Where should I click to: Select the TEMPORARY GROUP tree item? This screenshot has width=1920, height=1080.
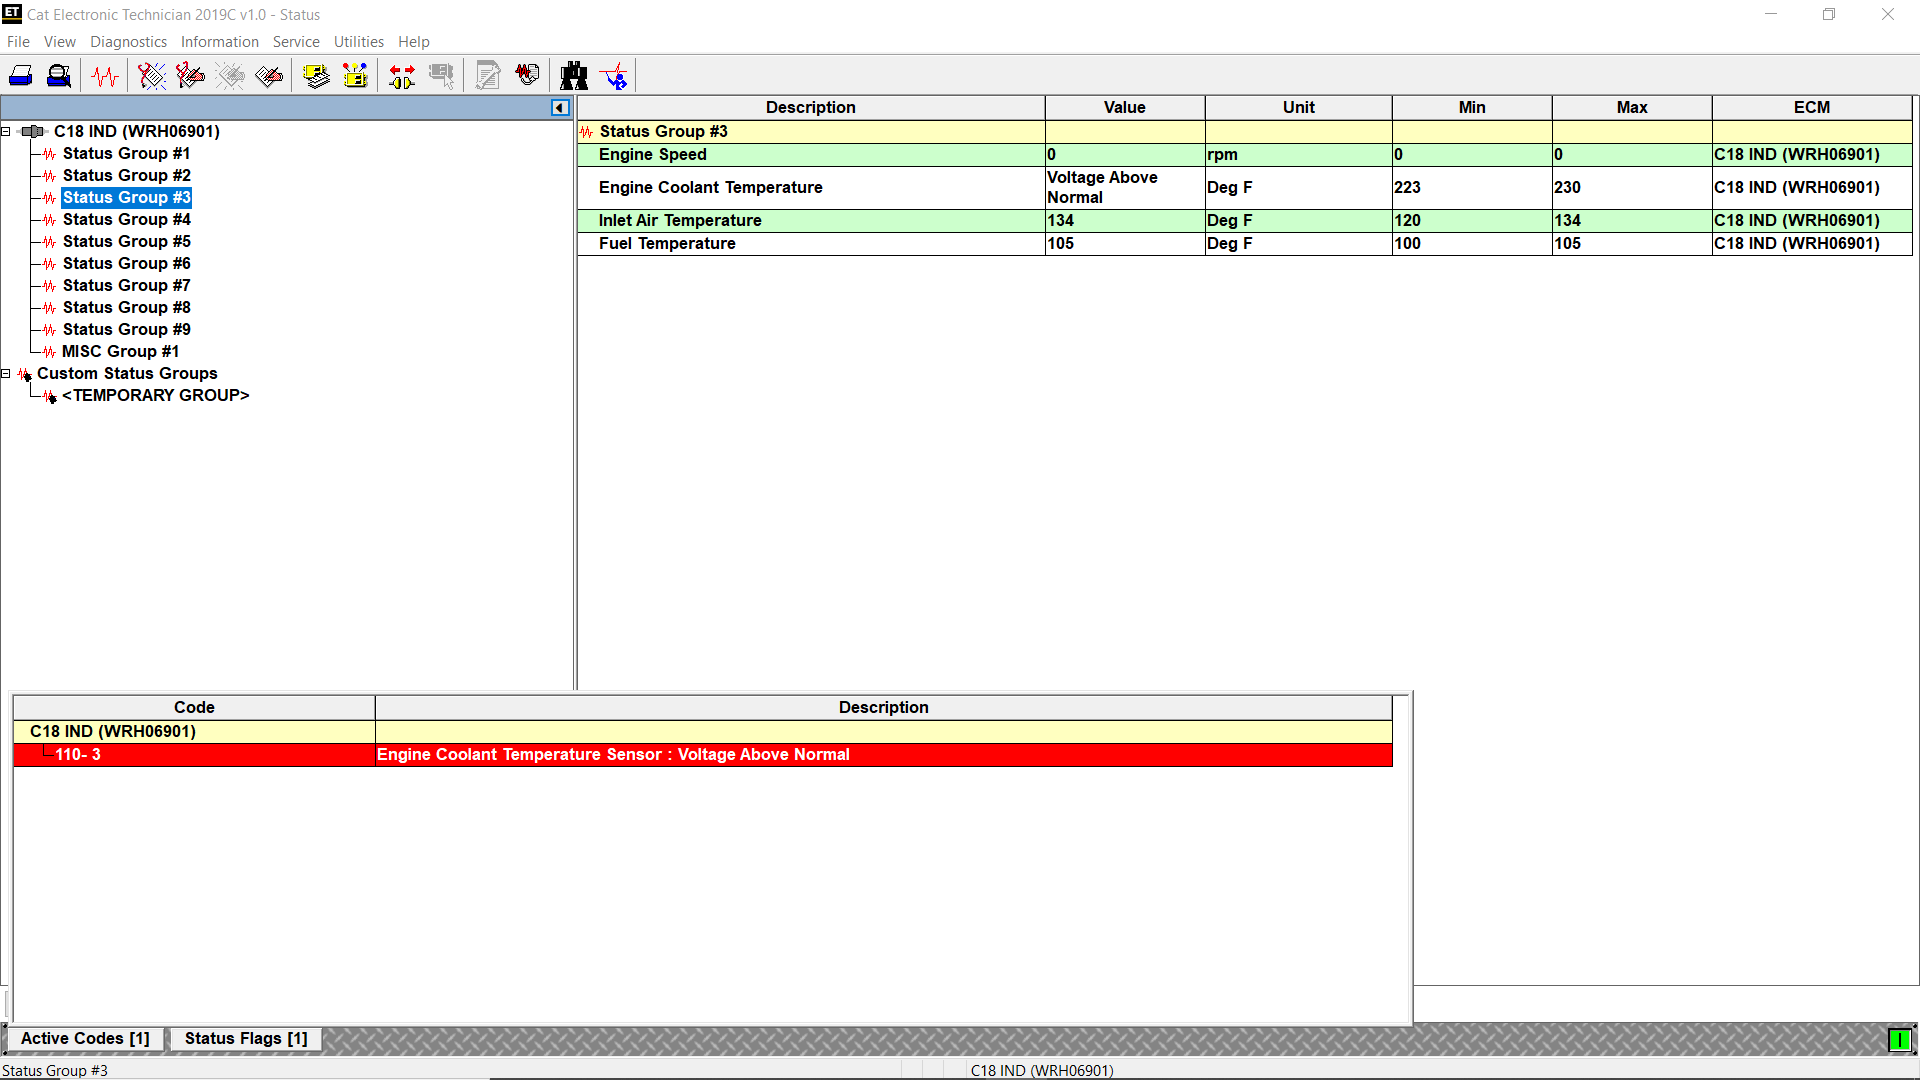click(x=155, y=395)
